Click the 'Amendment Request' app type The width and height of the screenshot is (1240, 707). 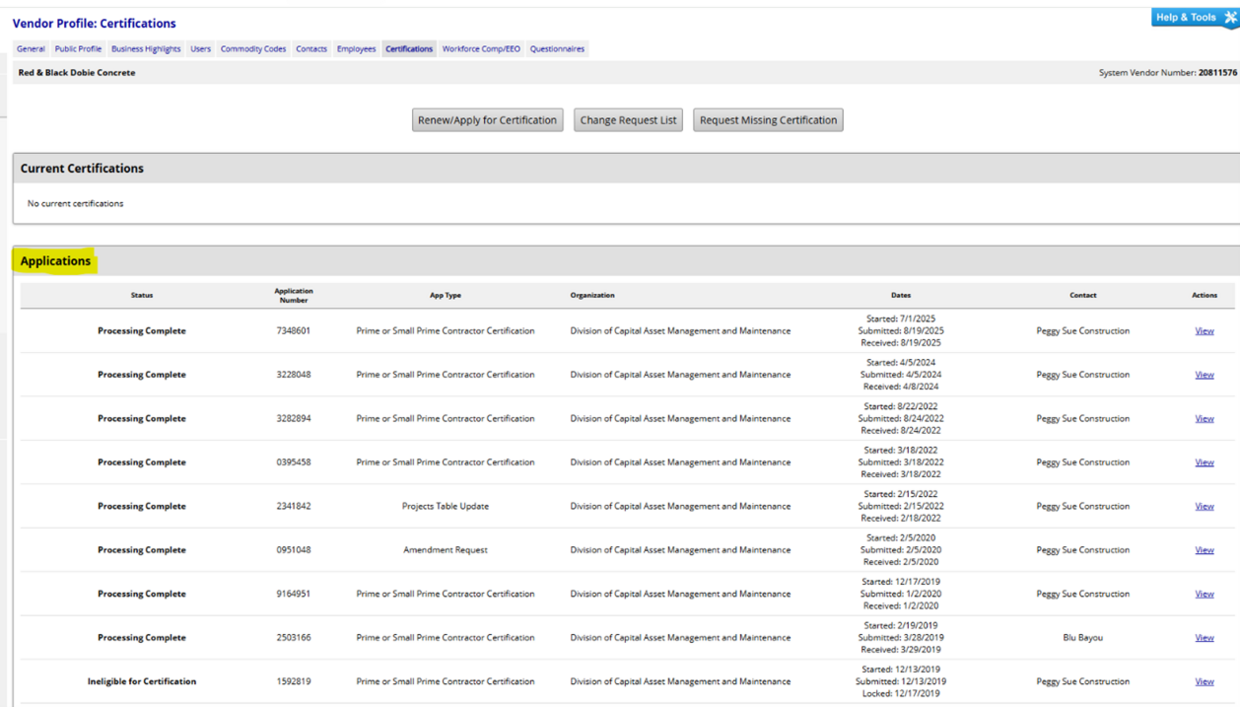tap(445, 550)
